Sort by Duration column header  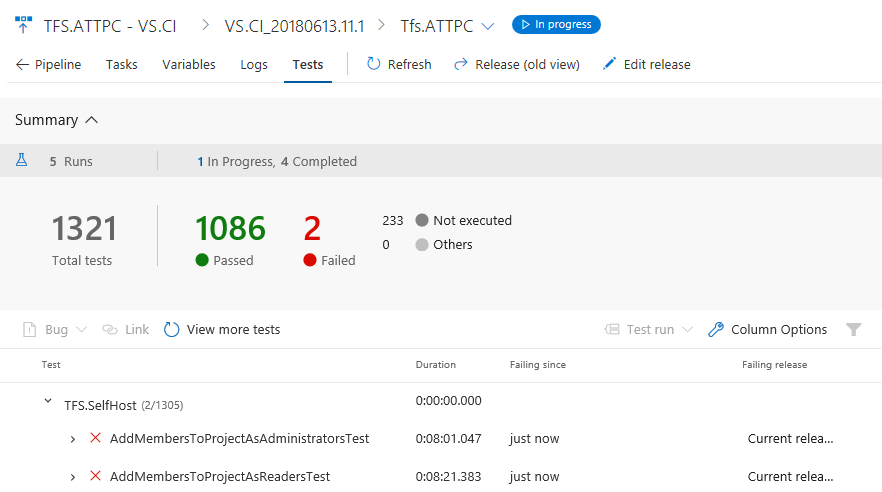click(x=435, y=365)
